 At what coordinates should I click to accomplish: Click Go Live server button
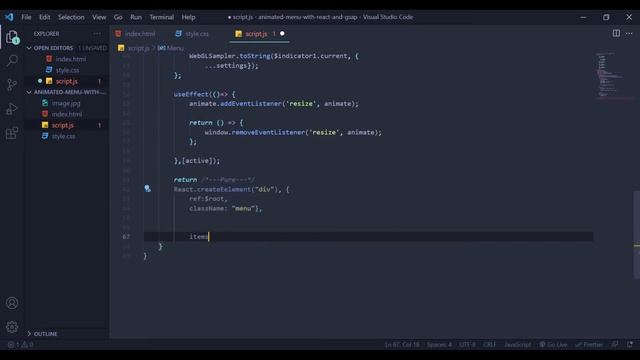[553, 344]
